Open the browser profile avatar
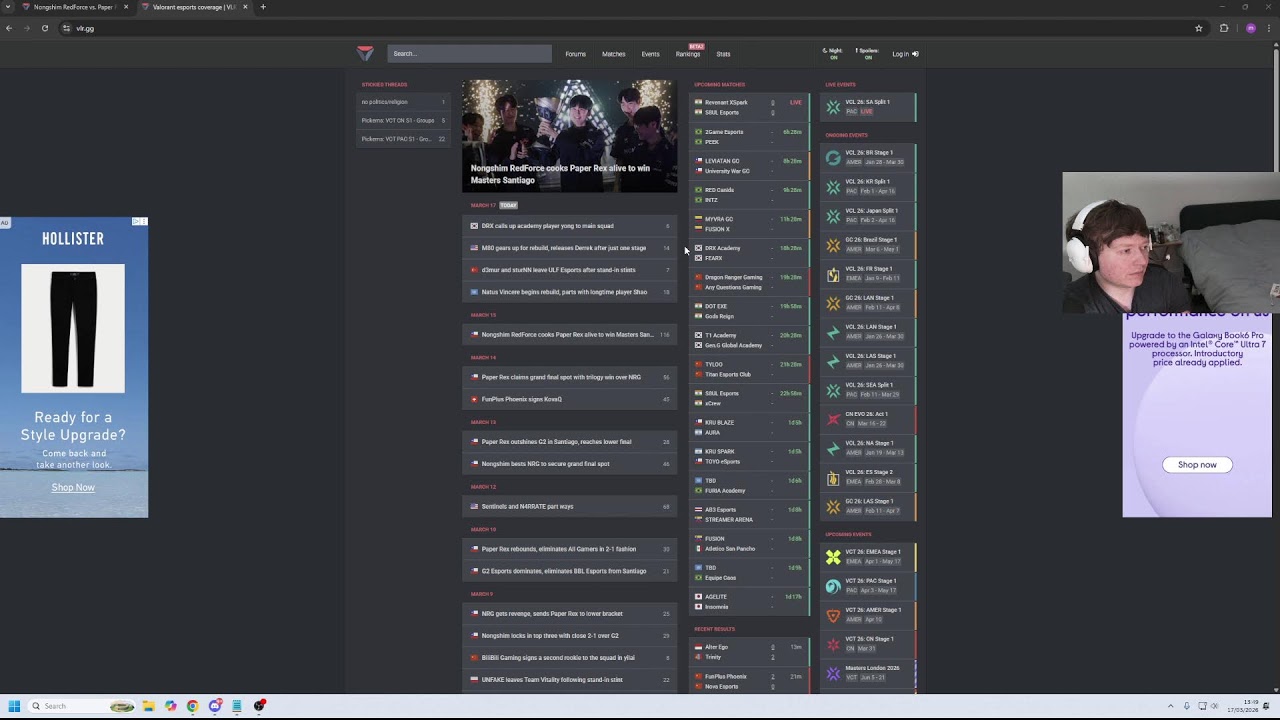Image resolution: width=1280 pixels, height=720 pixels. (x=1250, y=28)
